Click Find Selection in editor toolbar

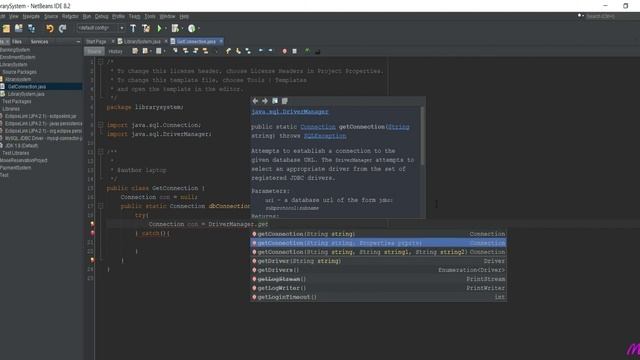coord(175,51)
